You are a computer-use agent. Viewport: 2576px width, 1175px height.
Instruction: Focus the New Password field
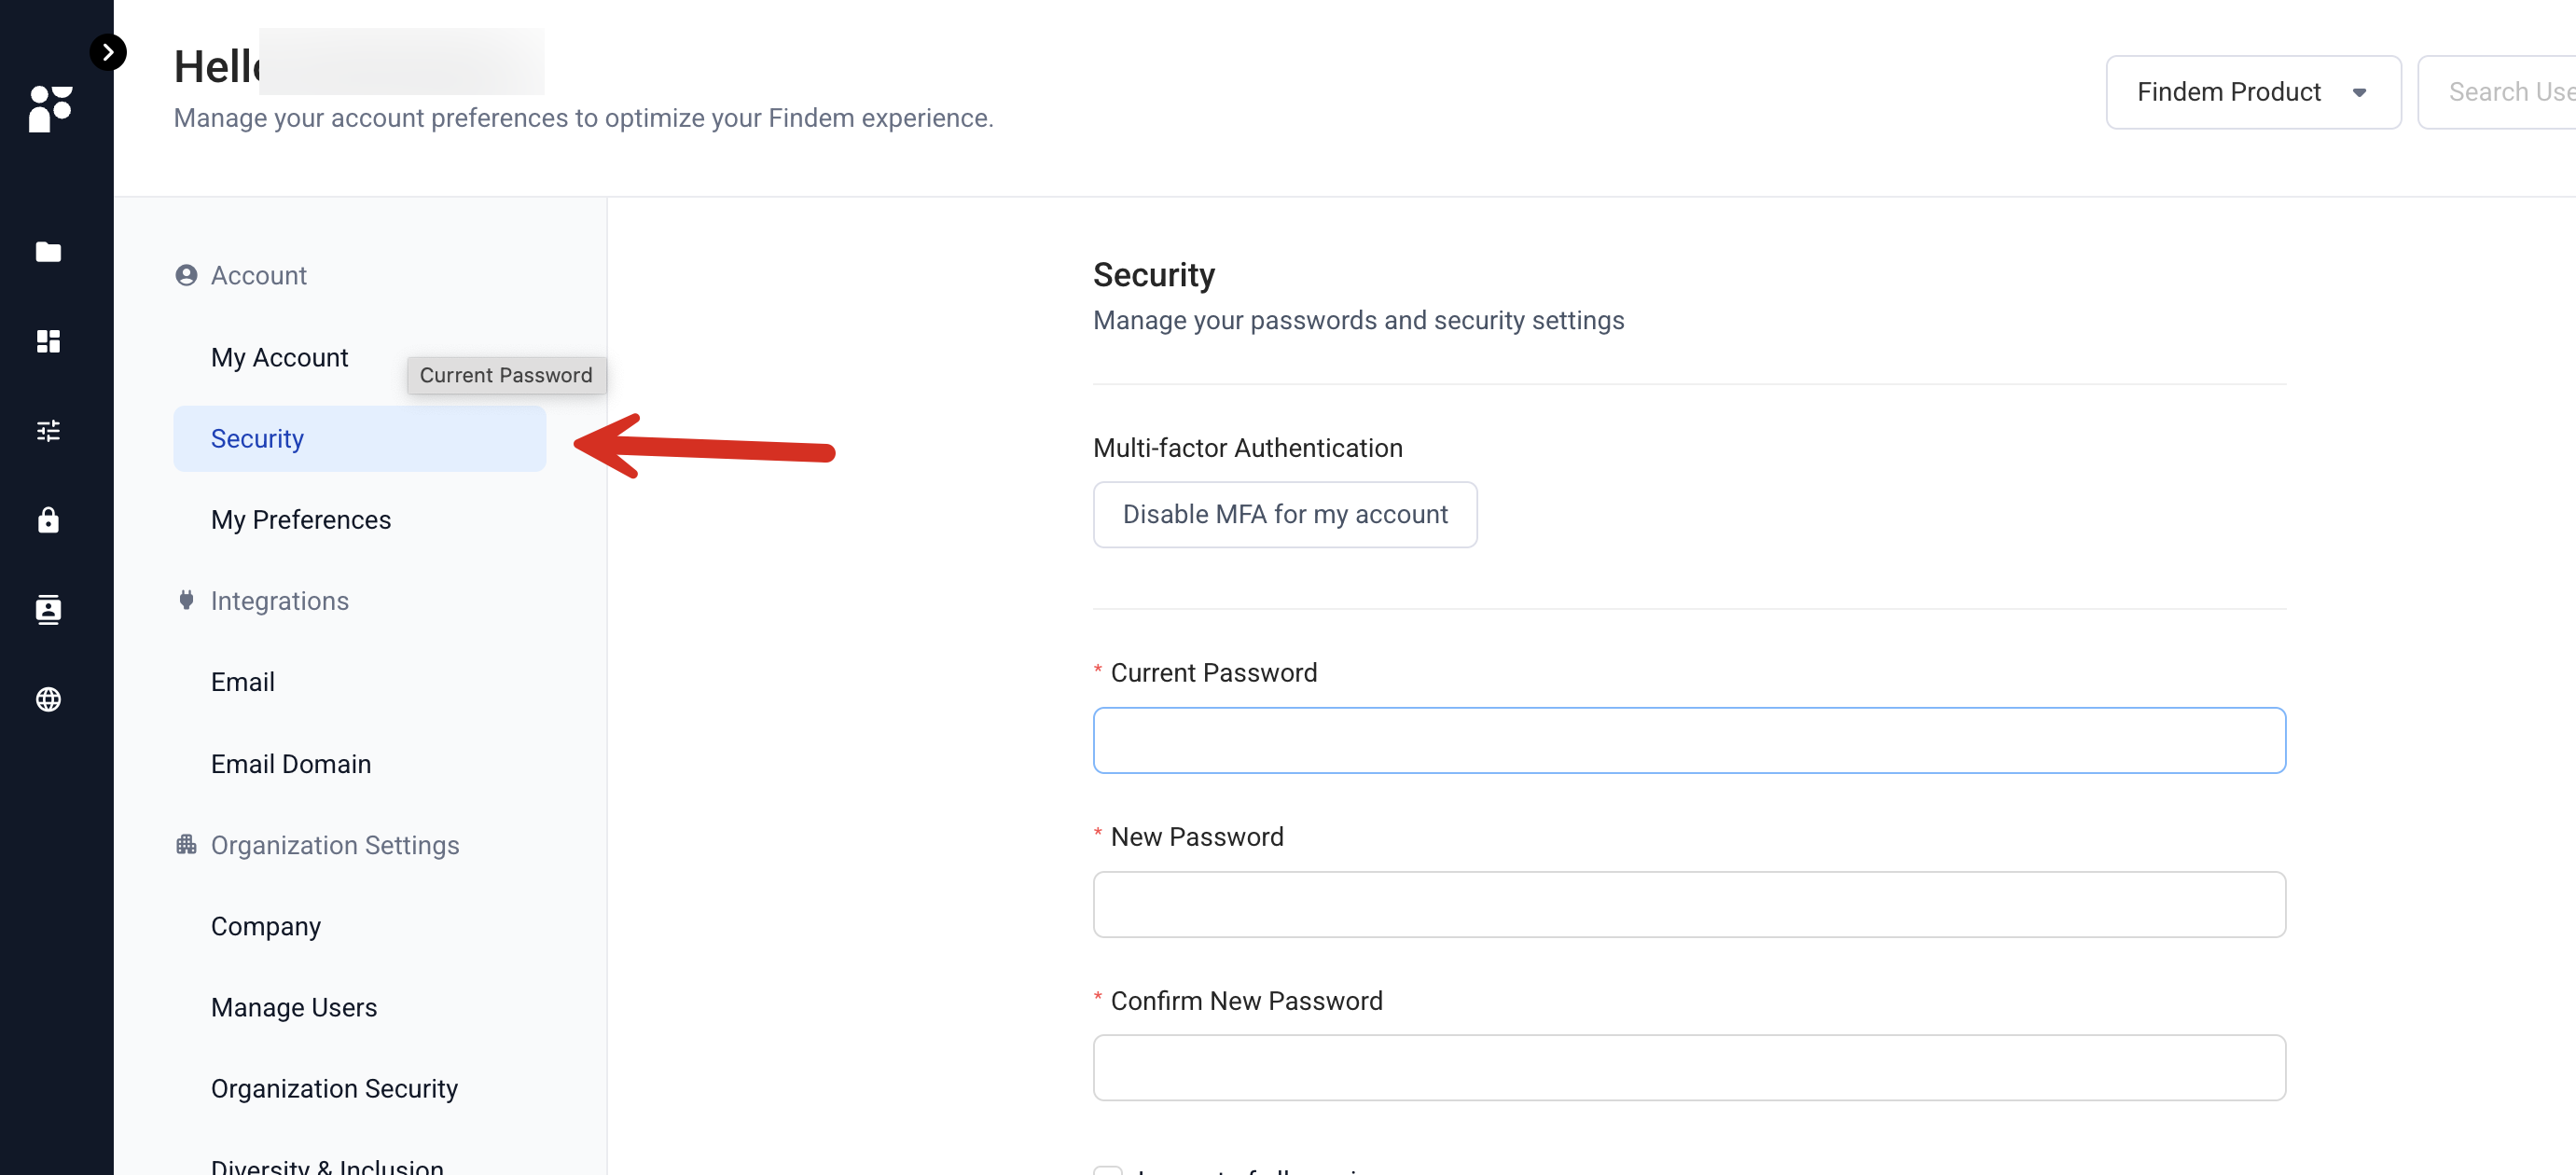pos(1688,904)
